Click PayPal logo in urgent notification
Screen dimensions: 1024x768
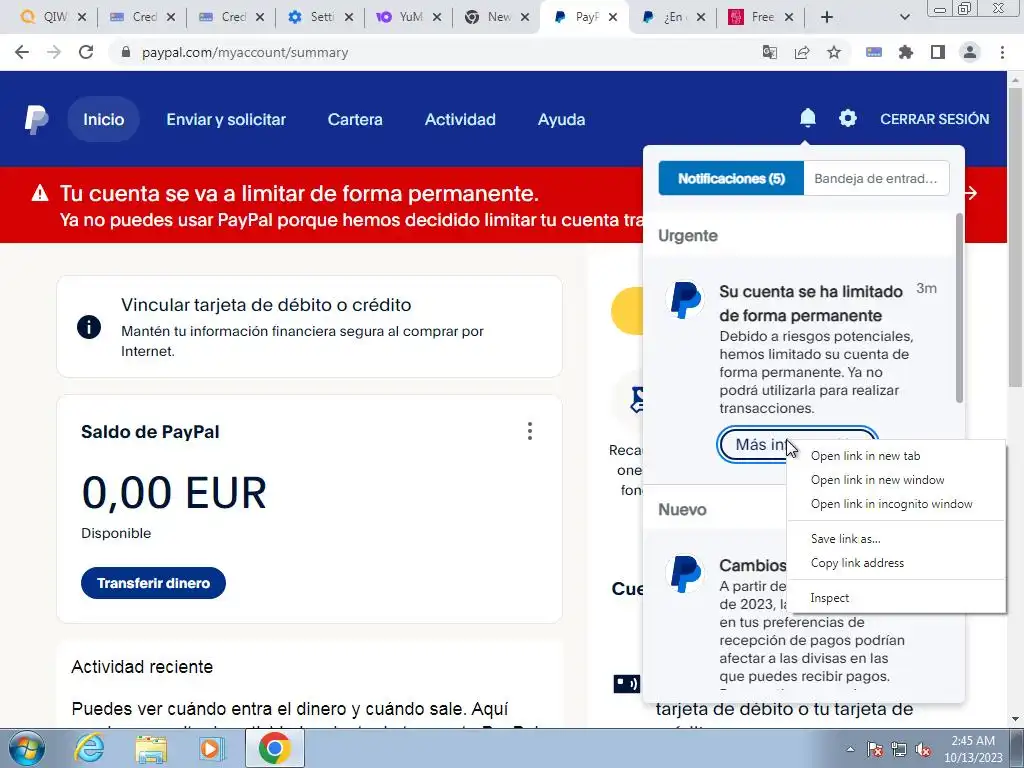[x=685, y=300]
